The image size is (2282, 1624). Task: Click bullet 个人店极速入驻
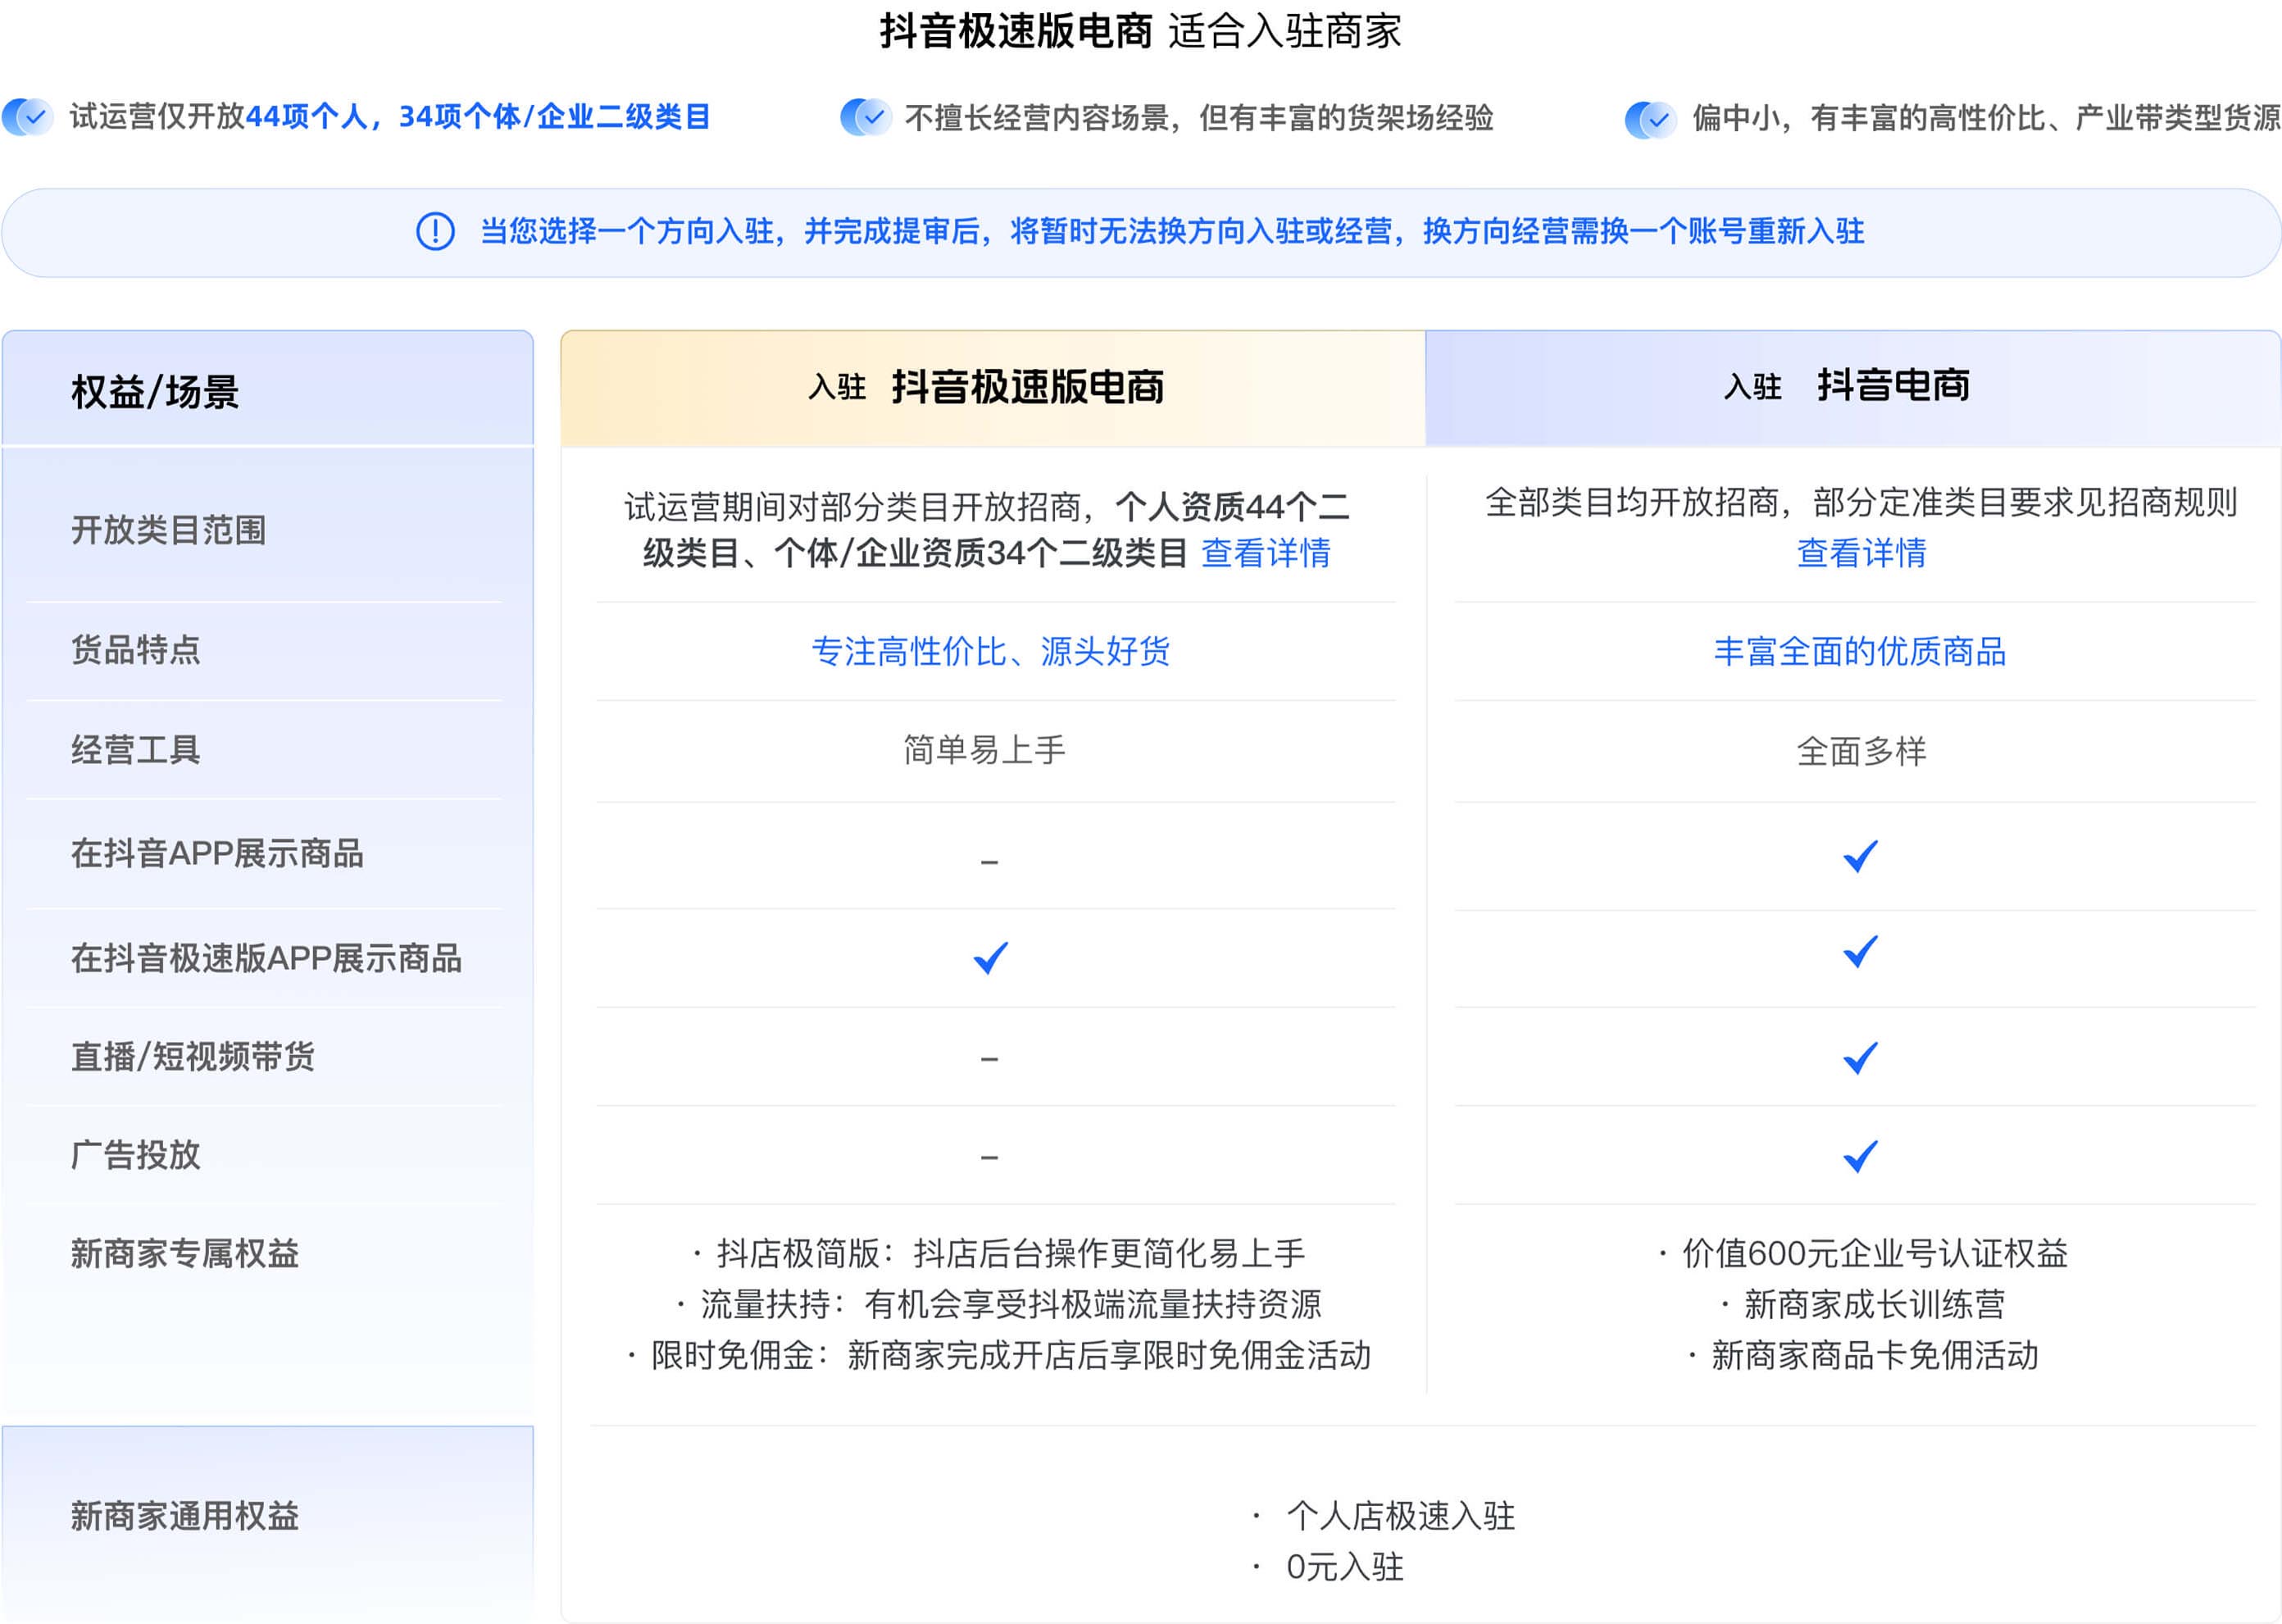[x=1385, y=1516]
